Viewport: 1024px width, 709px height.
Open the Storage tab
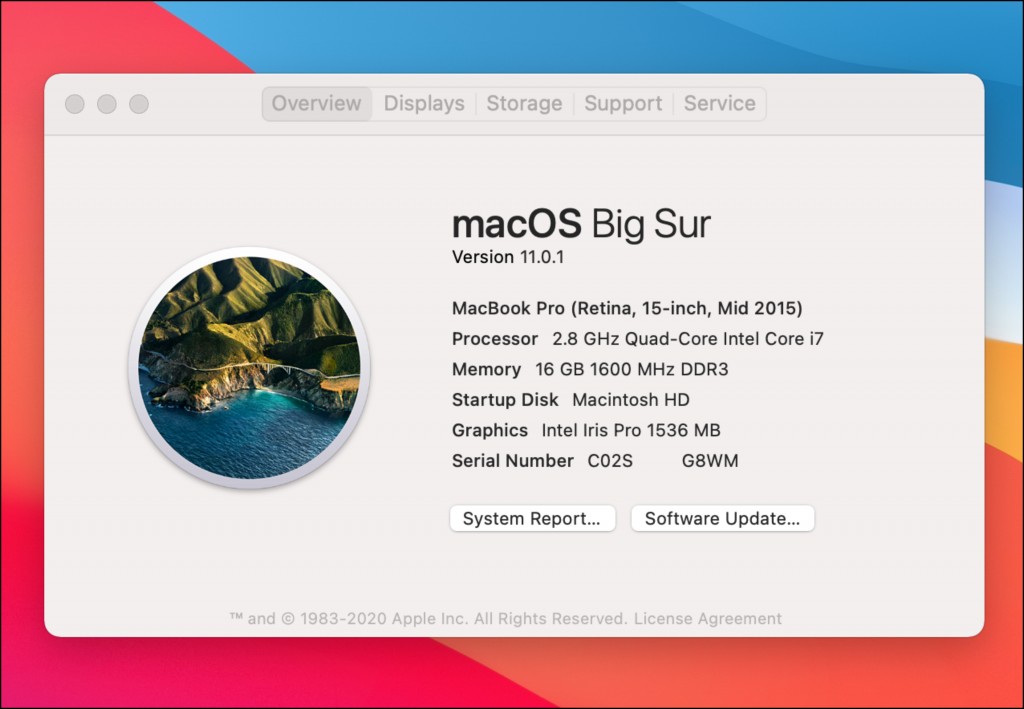(x=524, y=104)
